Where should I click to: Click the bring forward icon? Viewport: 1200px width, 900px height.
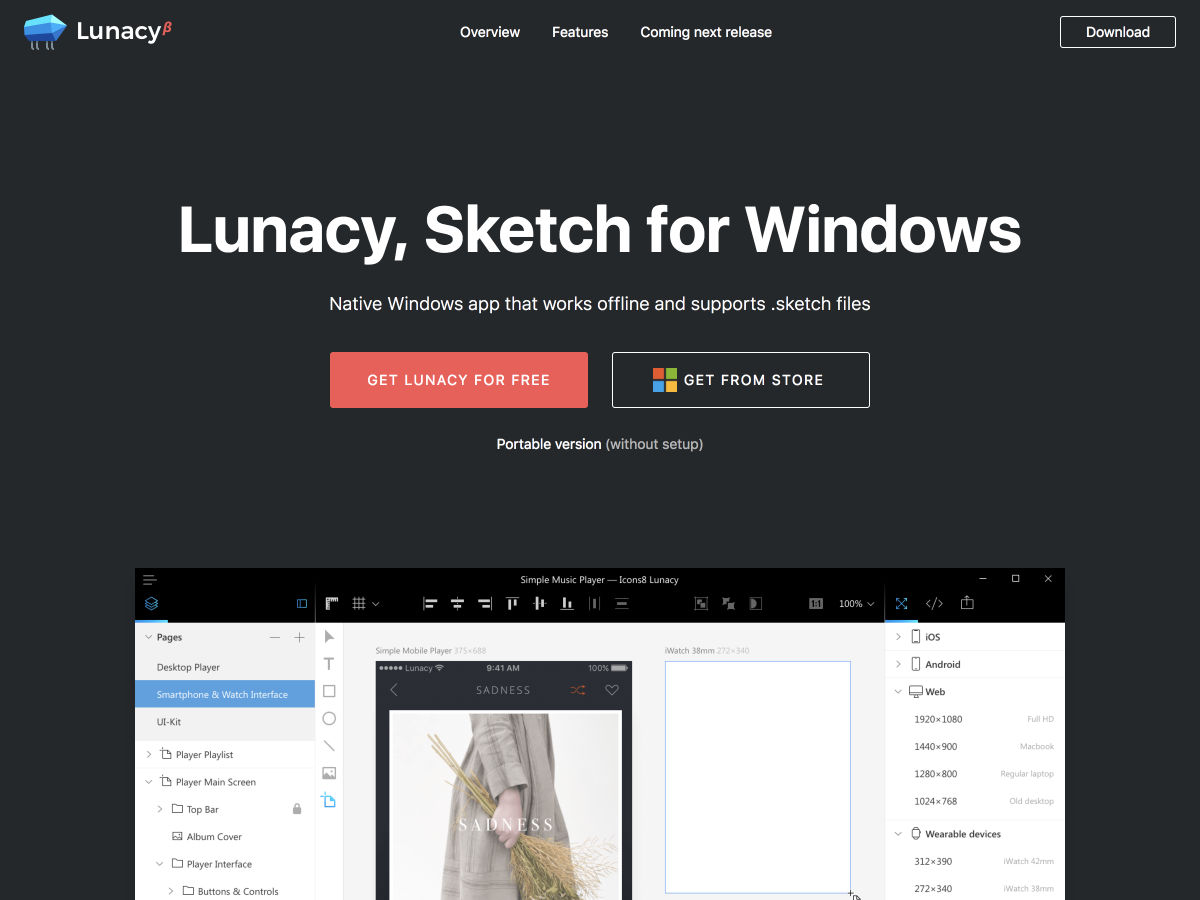[701, 603]
